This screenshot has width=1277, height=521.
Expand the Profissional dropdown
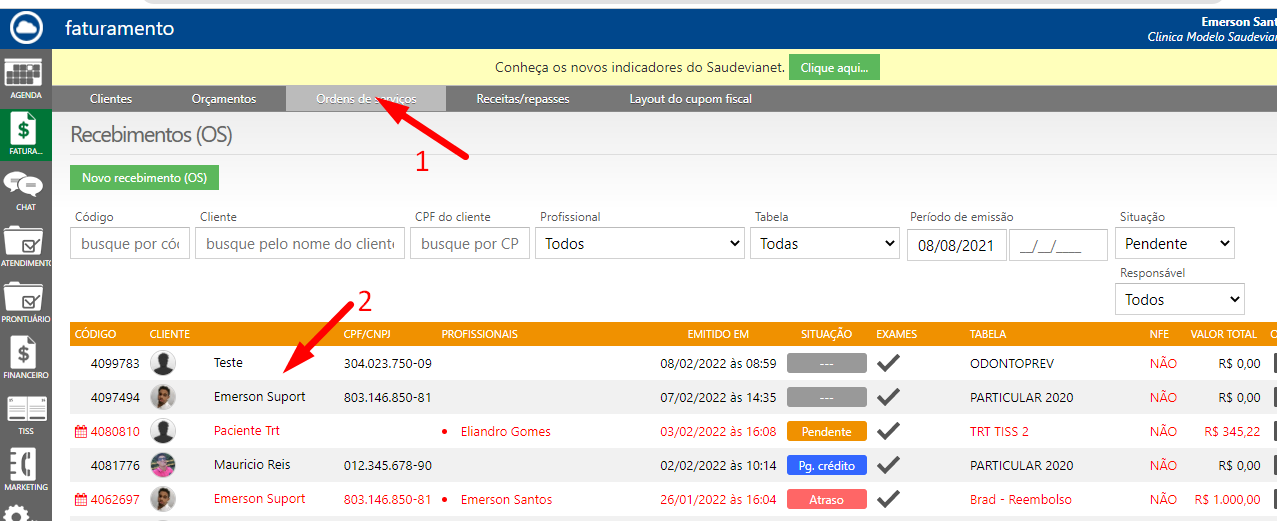[x=640, y=243]
